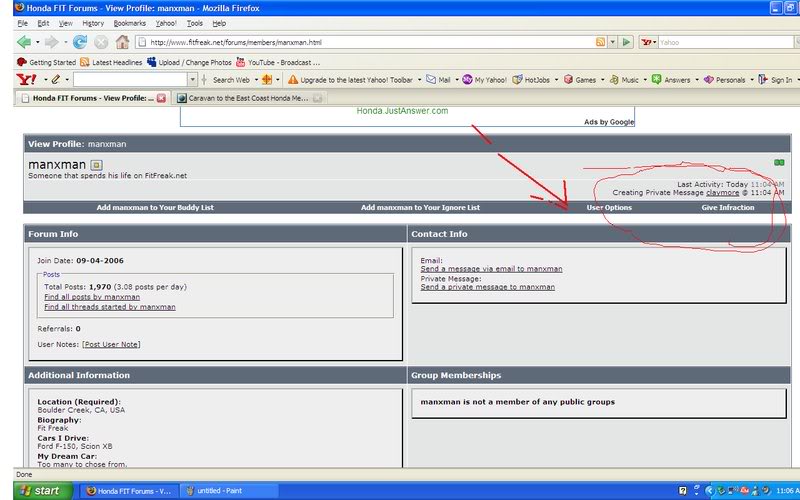Open the Forward button history dropdown

[x=65, y=43]
